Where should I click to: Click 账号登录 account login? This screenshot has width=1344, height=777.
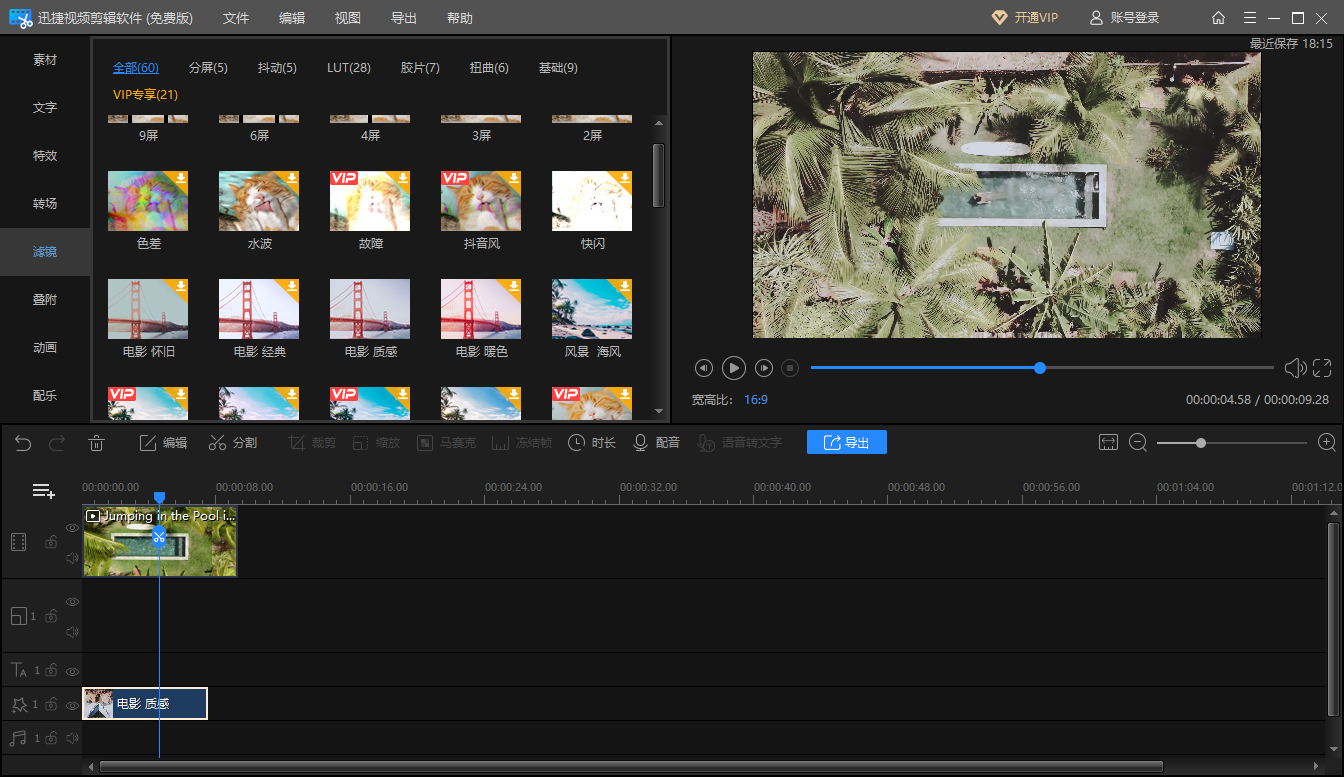click(1124, 18)
